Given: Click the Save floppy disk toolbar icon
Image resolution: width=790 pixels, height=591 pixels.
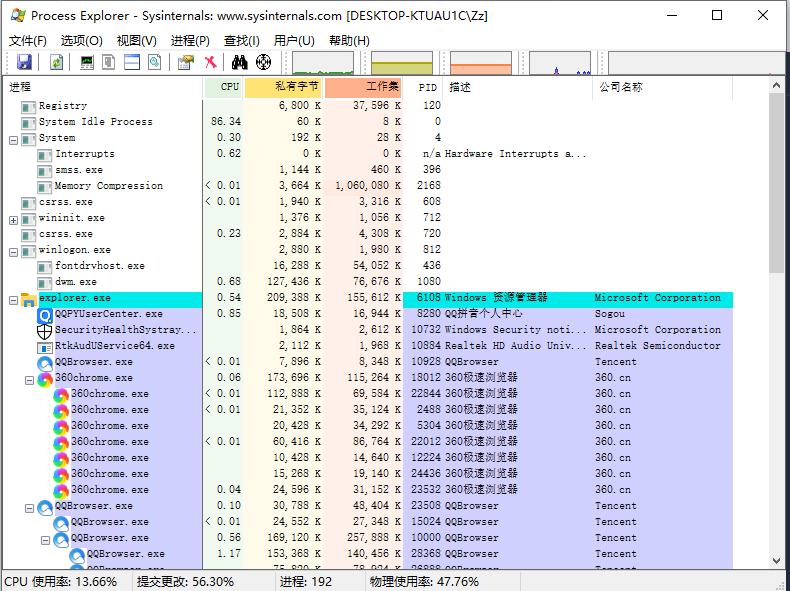Looking at the screenshot, I should tap(24, 62).
